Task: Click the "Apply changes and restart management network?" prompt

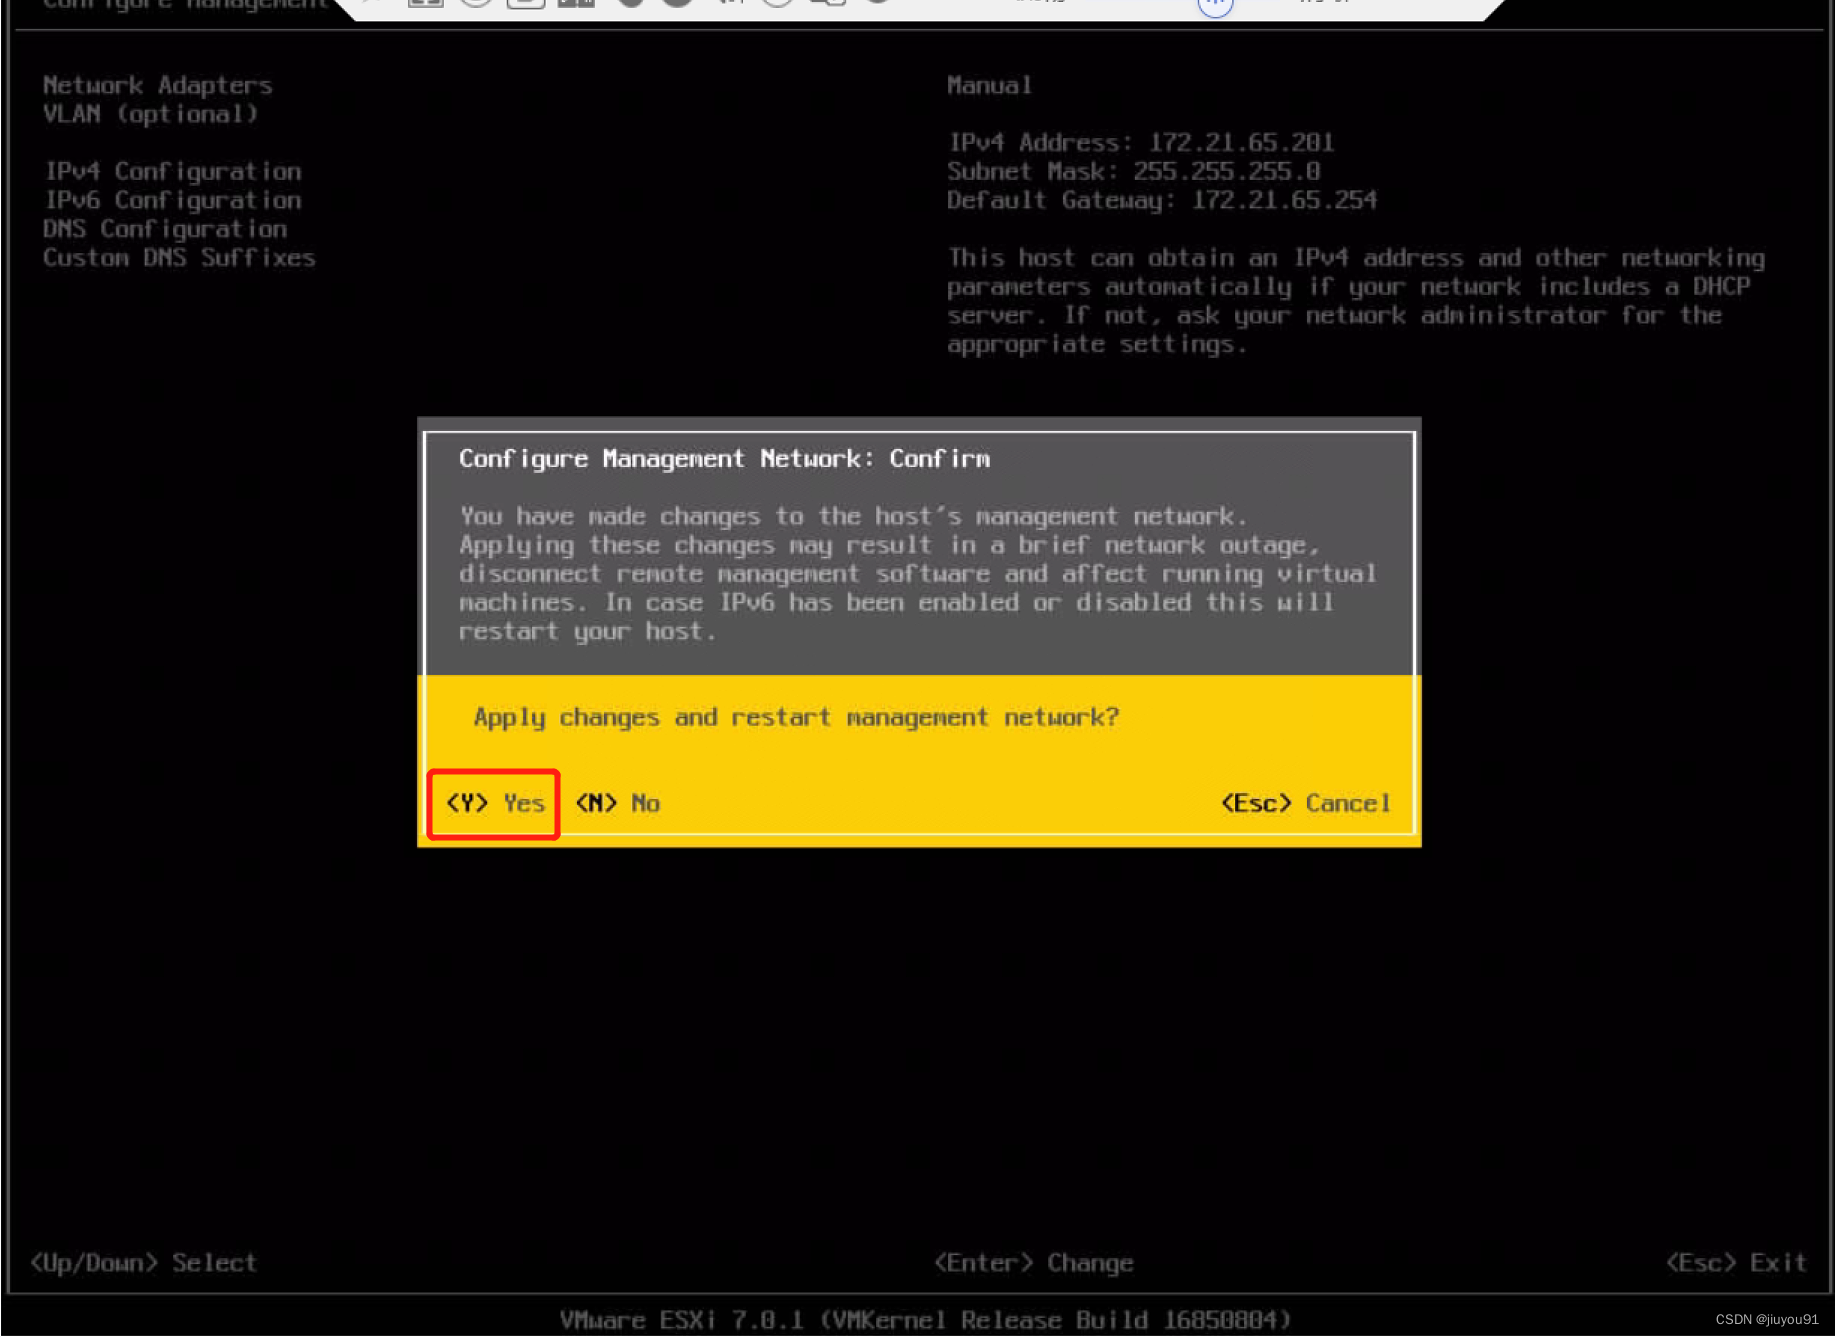Action: coord(796,717)
